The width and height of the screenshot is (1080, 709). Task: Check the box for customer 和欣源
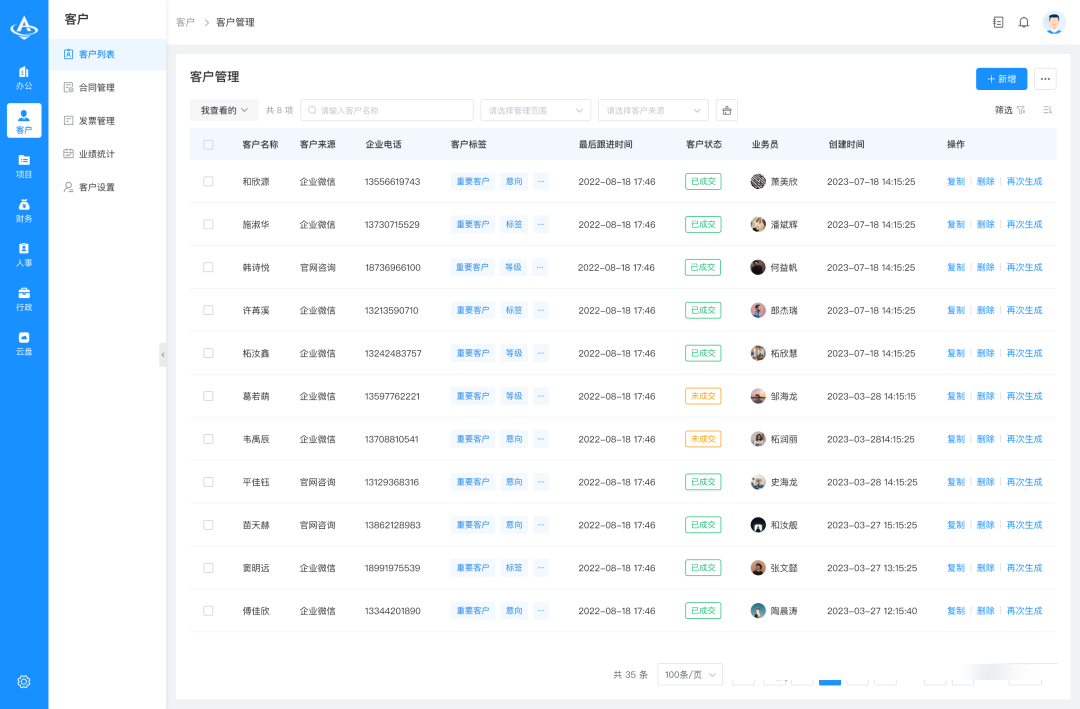208,182
